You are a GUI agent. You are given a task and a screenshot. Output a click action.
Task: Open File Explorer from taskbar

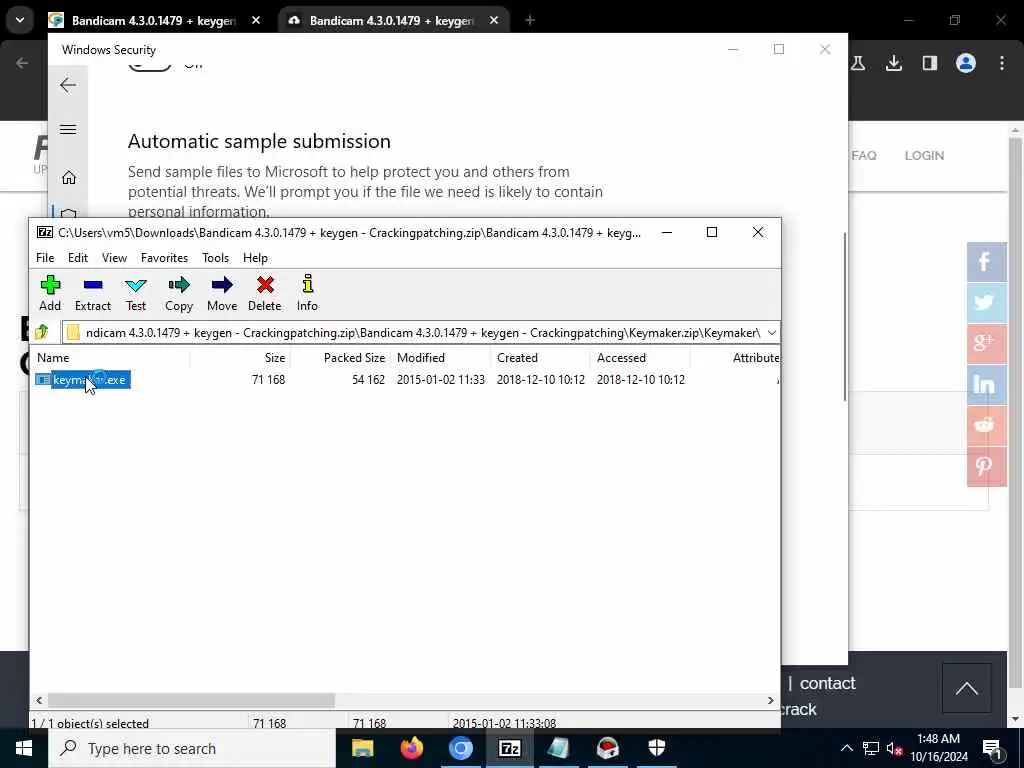coord(362,748)
